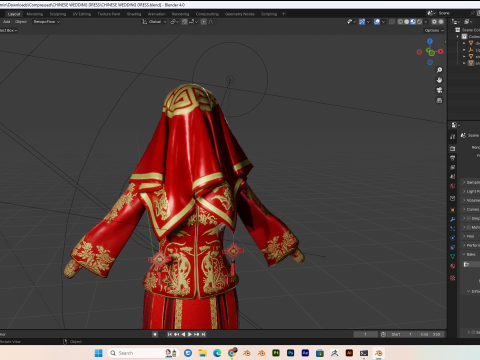Open the Physics properties tab
This screenshot has height=360, width=480.
(452, 238)
